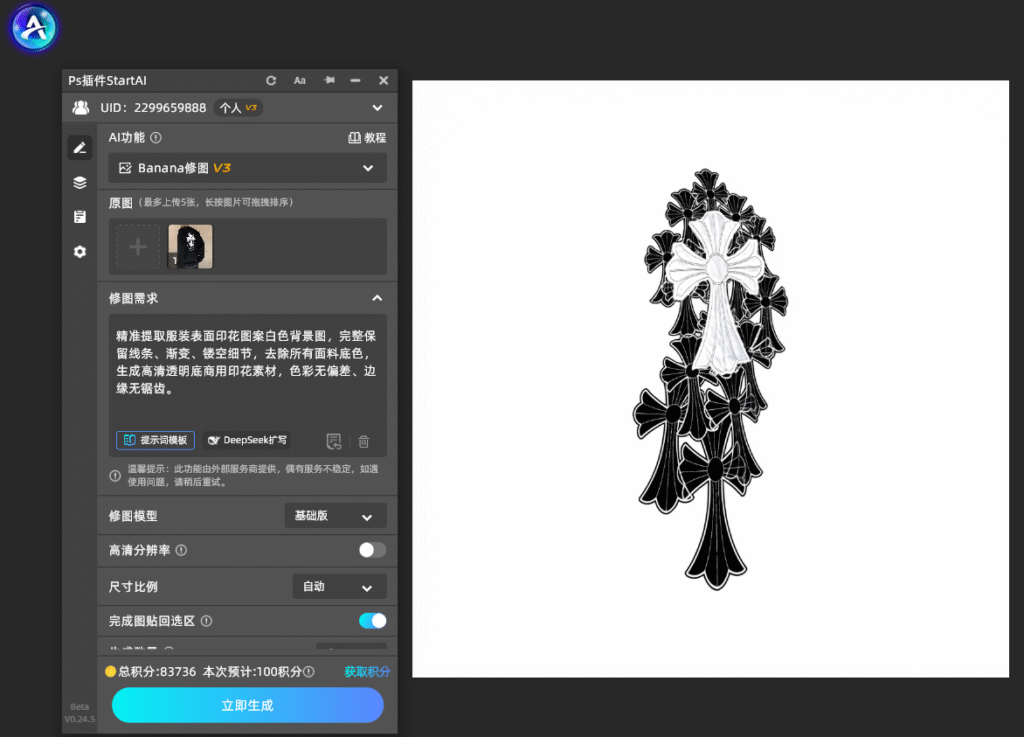The image size is (1024, 737).
Task: Open the 修图模型 基础版 dropdown
Action: point(336,516)
